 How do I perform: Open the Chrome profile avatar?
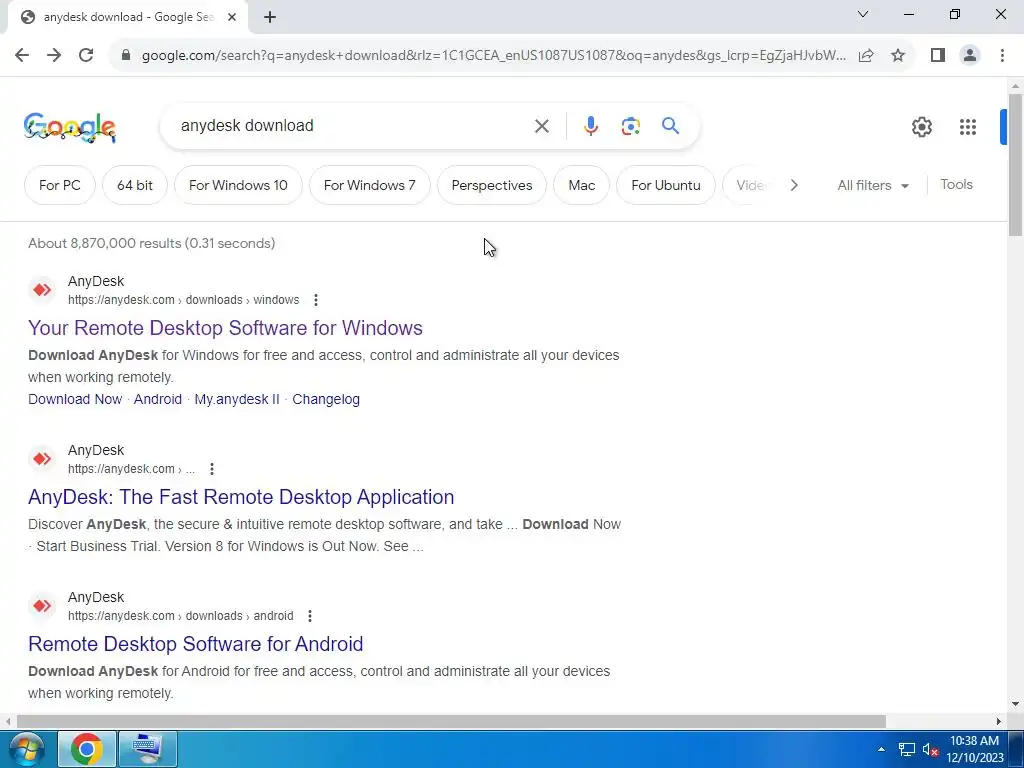click(970, 56)
